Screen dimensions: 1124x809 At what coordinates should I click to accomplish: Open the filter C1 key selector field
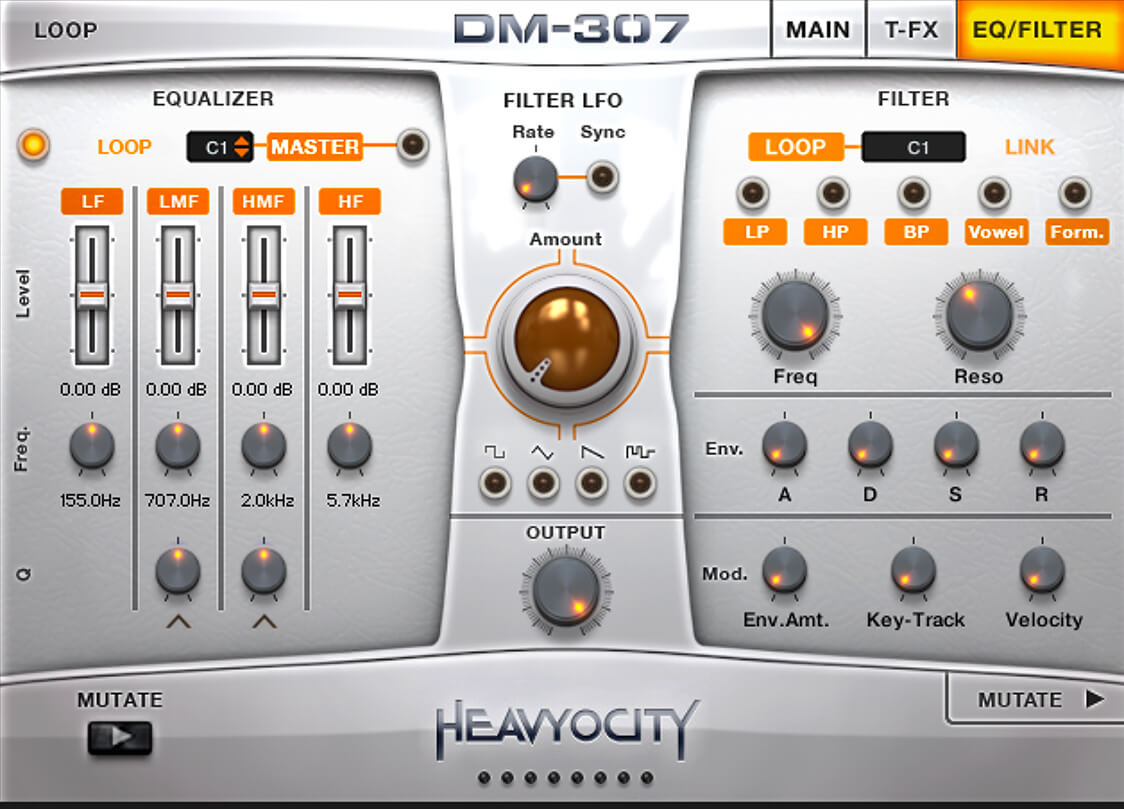pyautogui.click(x=913, y=147)
